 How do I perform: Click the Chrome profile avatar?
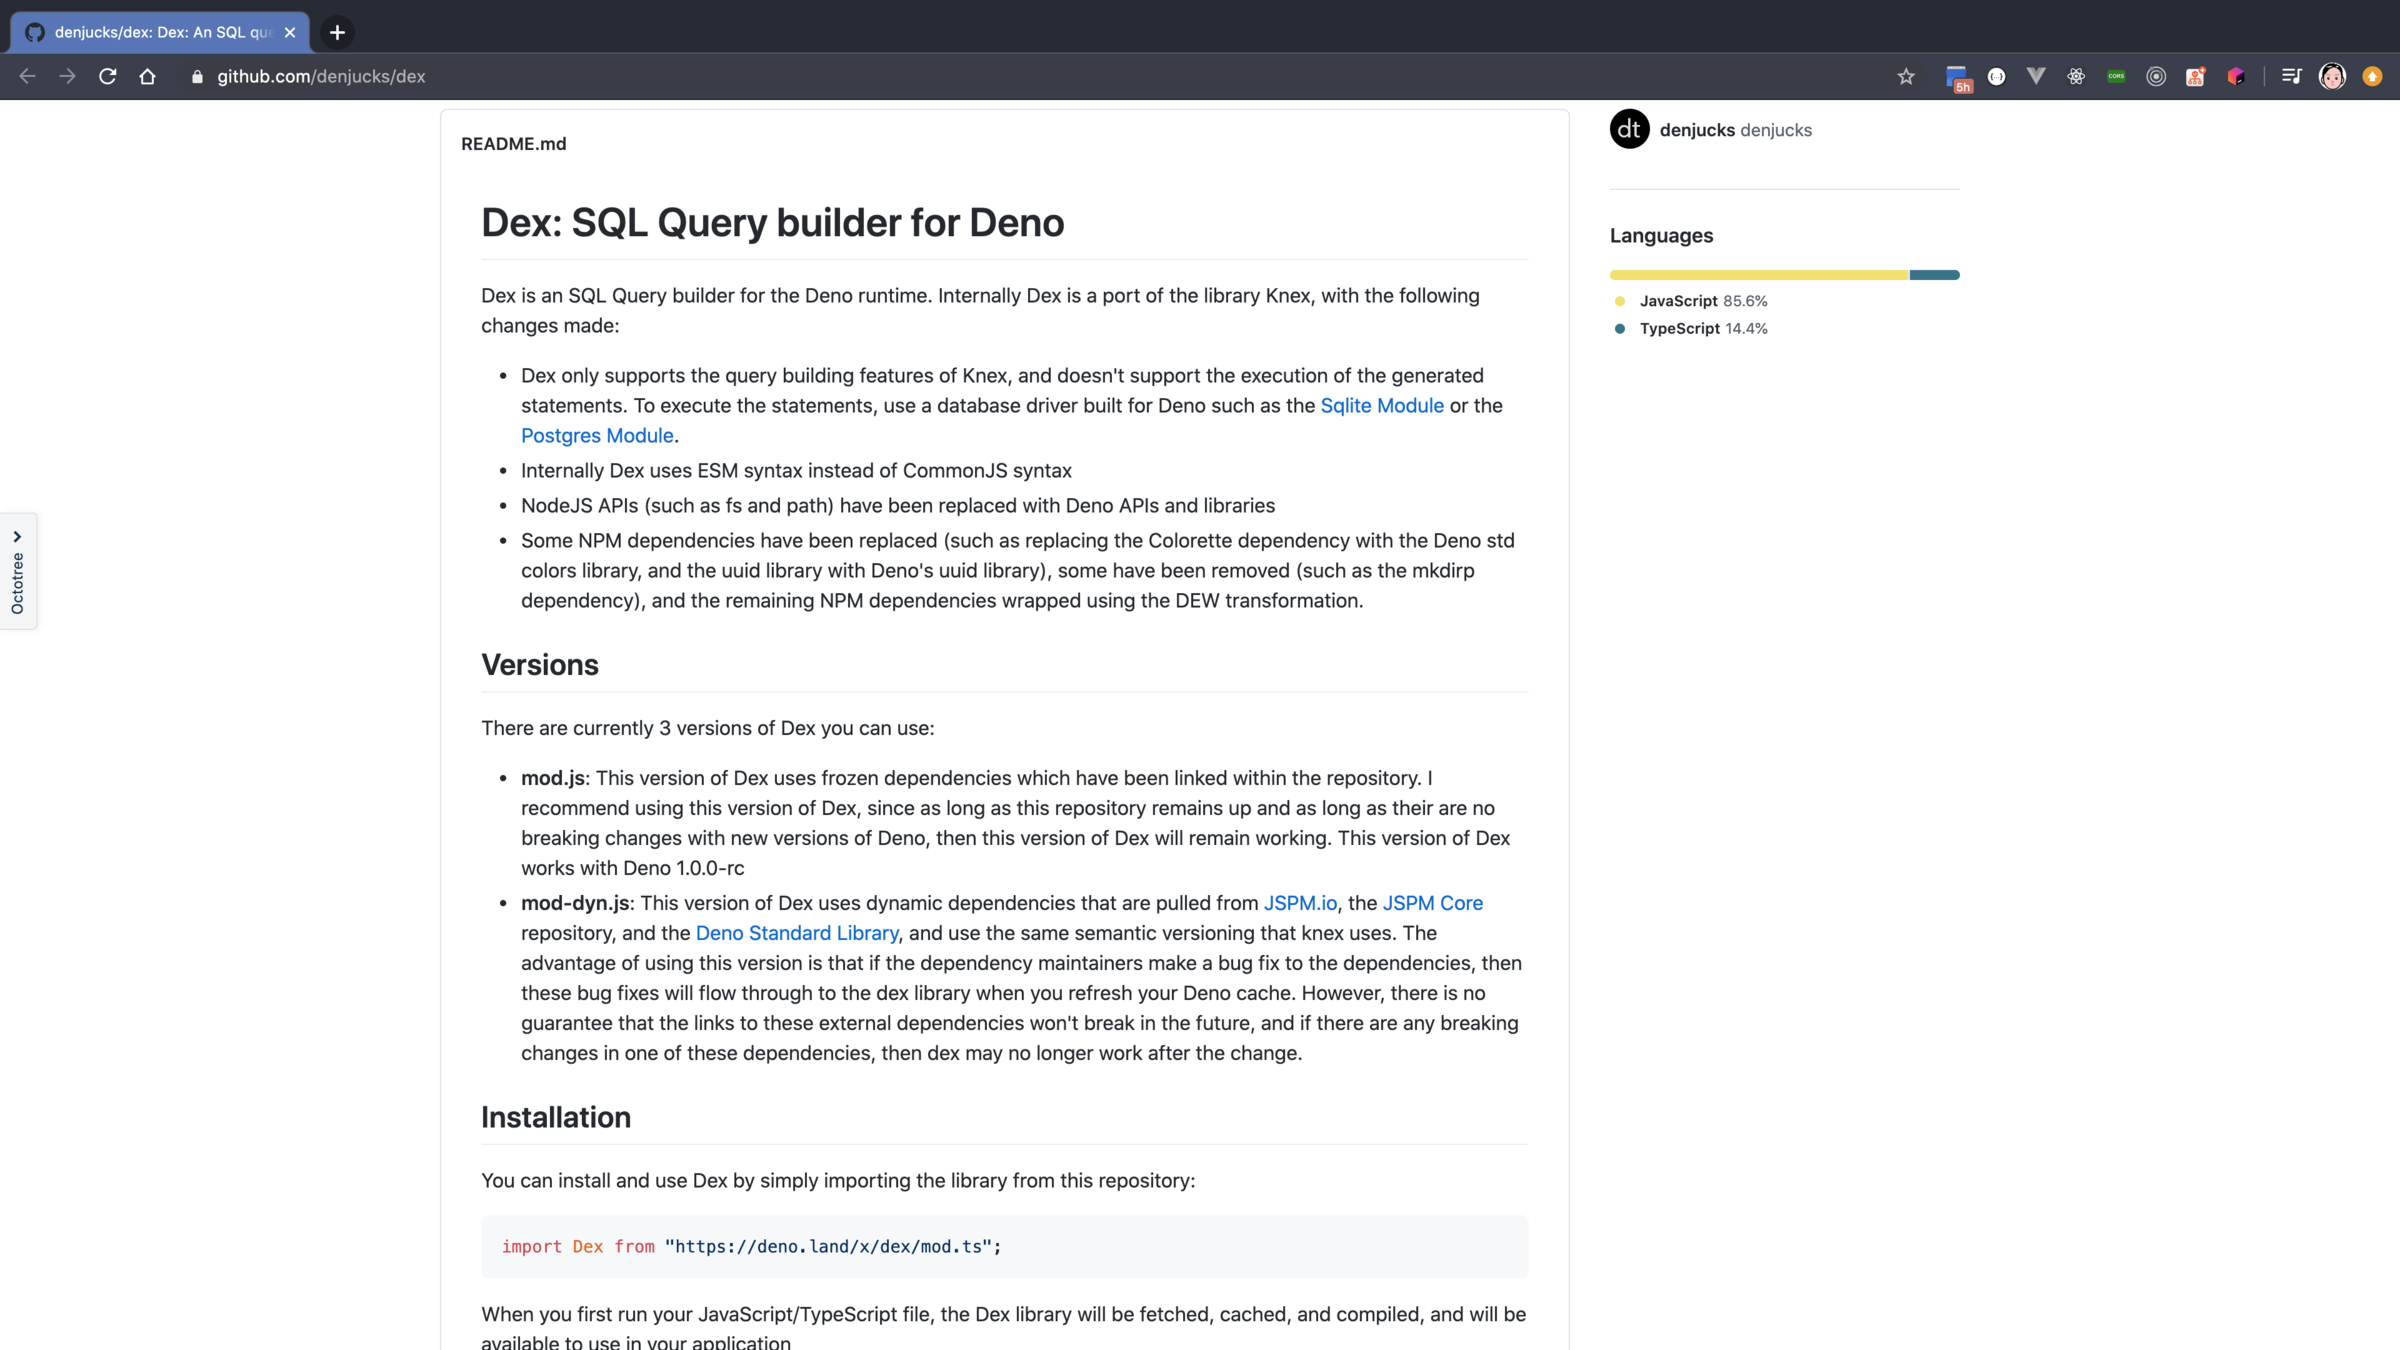pos(2332,76)
